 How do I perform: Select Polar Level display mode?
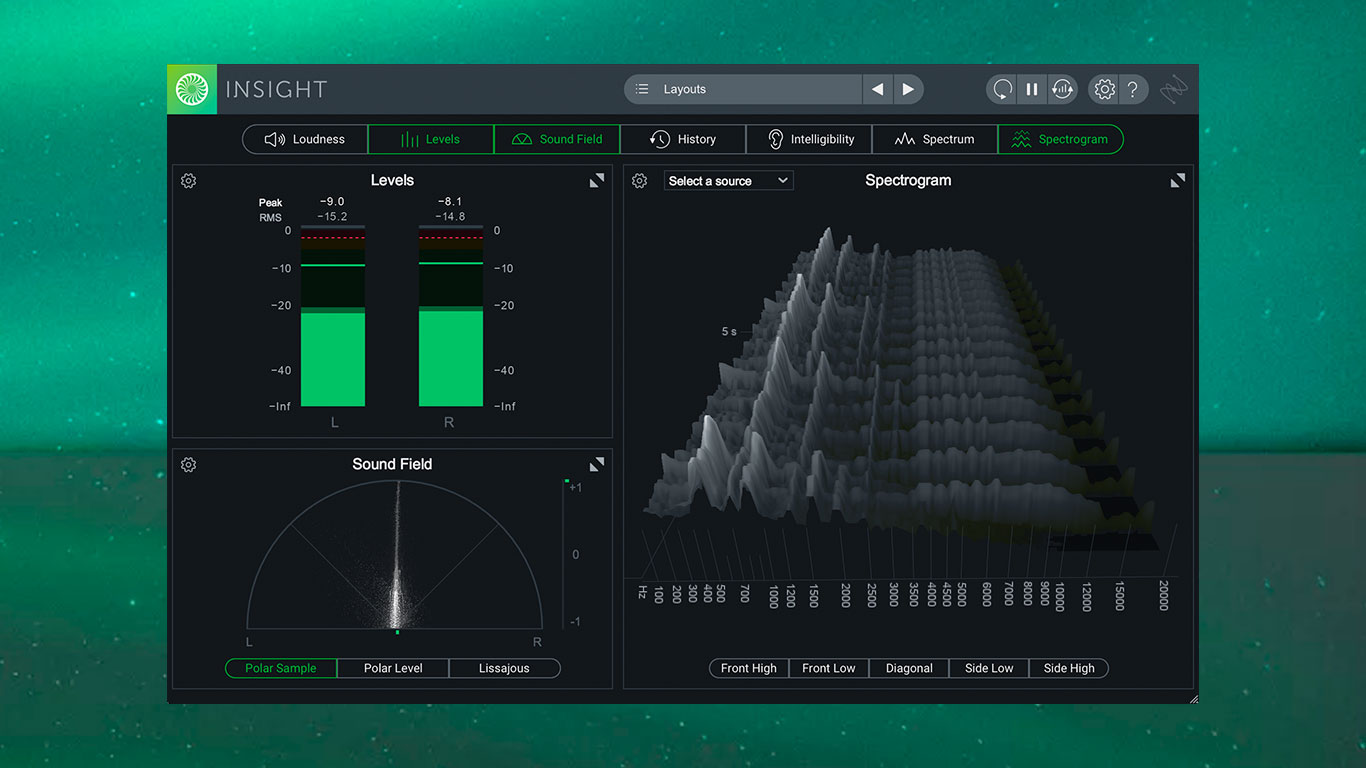(x=392, y=668)
